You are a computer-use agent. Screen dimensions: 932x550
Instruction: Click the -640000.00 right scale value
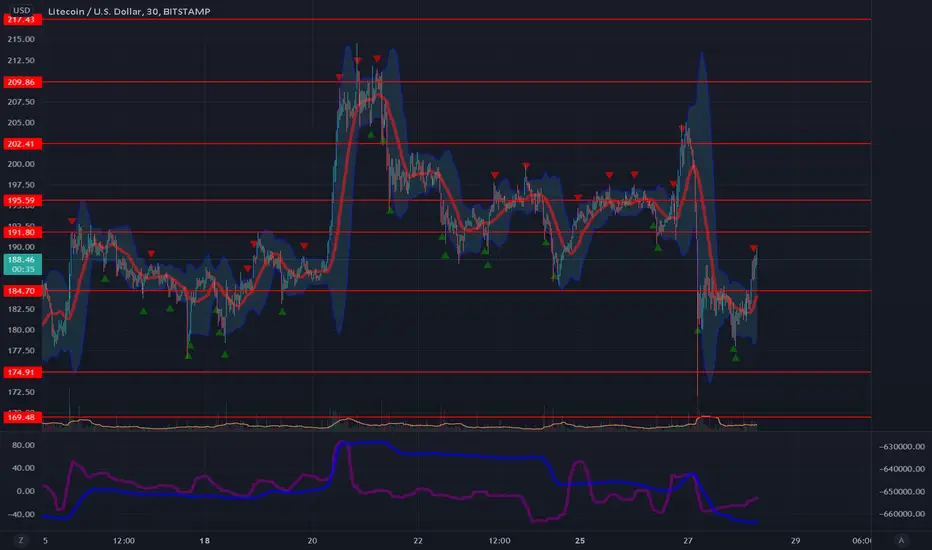pos(902,469)
